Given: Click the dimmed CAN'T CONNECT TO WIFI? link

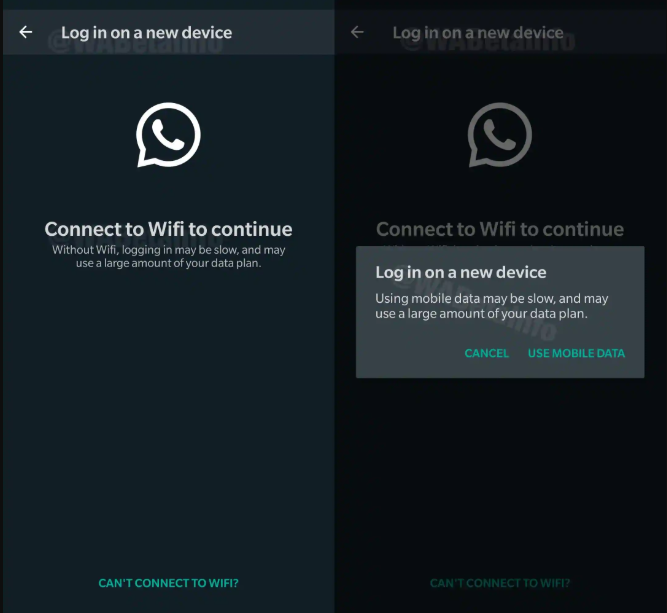Looking at the screenshot, I should 500,583.
